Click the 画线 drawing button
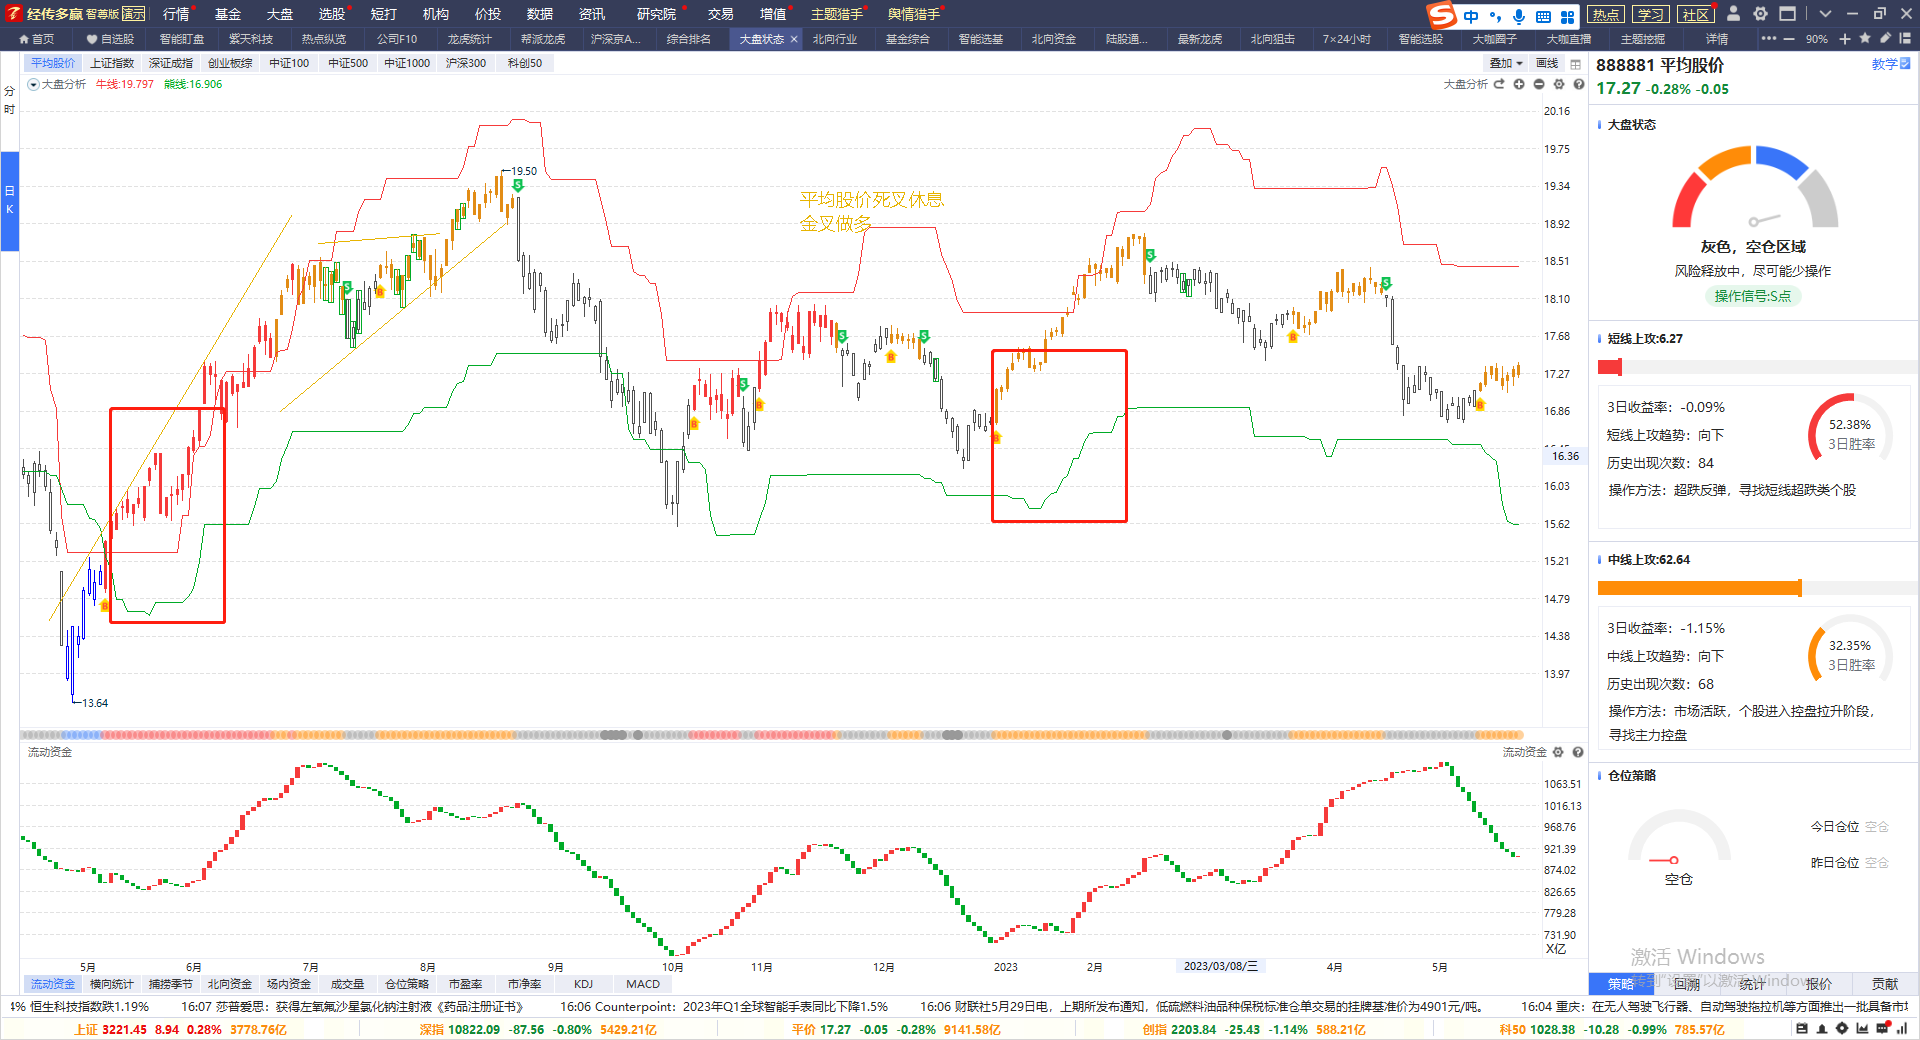This screenshot has height=1040, width=1920. pyautogui.click(x=1547, y=63)
